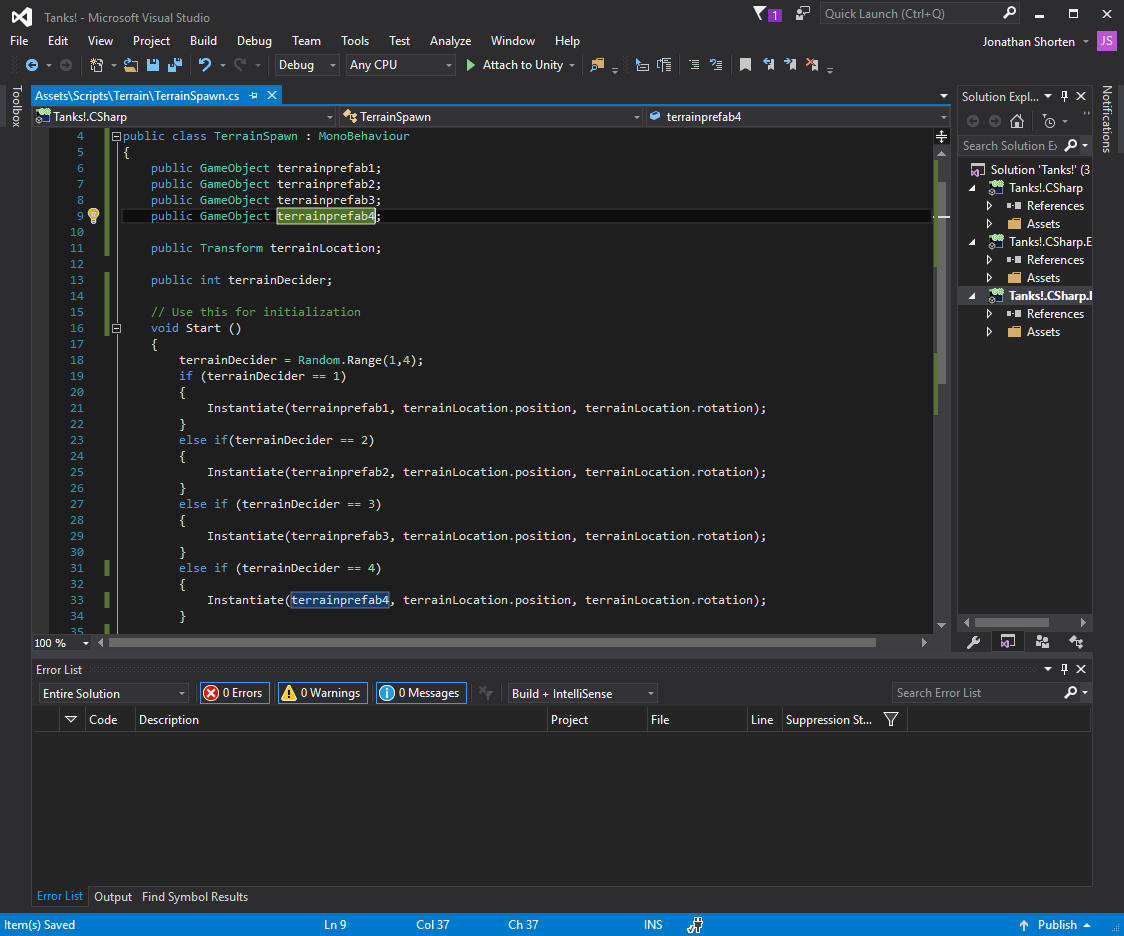
Task: Click the Undo arrow icon
Action: click(x=205, y=65)
